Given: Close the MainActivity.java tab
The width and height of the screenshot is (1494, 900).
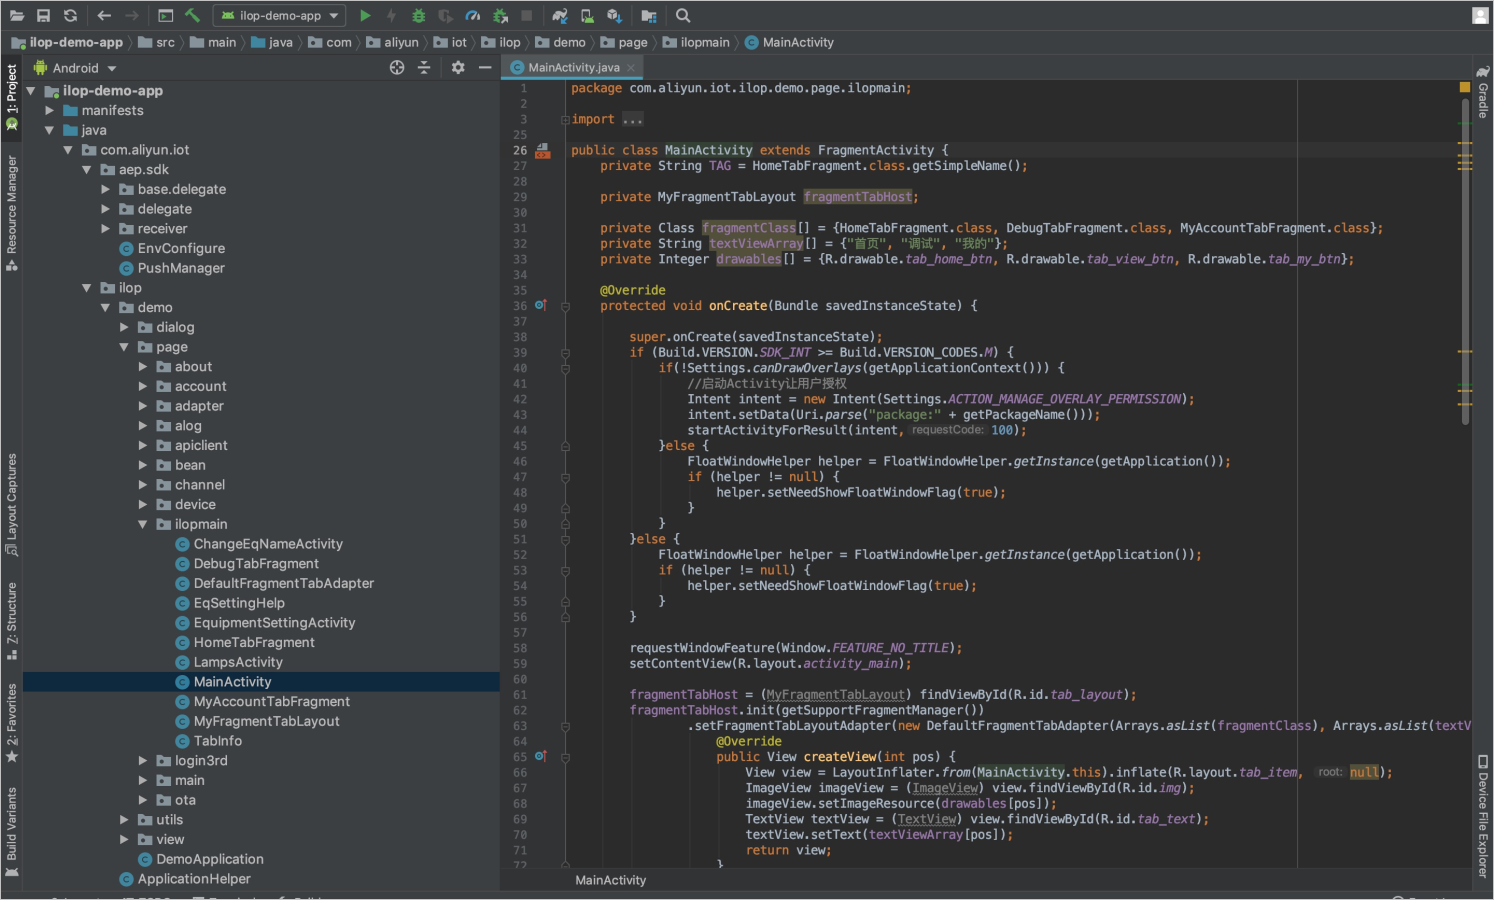Looking at the screenshot, I should tap(631, 67).
